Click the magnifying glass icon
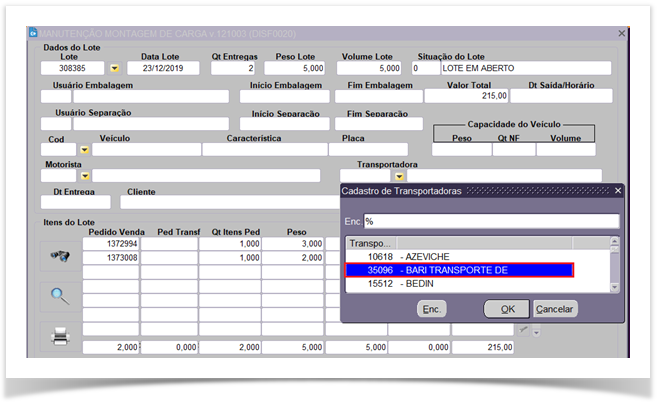The image size is (664, 407). click(x=59, y=295)
